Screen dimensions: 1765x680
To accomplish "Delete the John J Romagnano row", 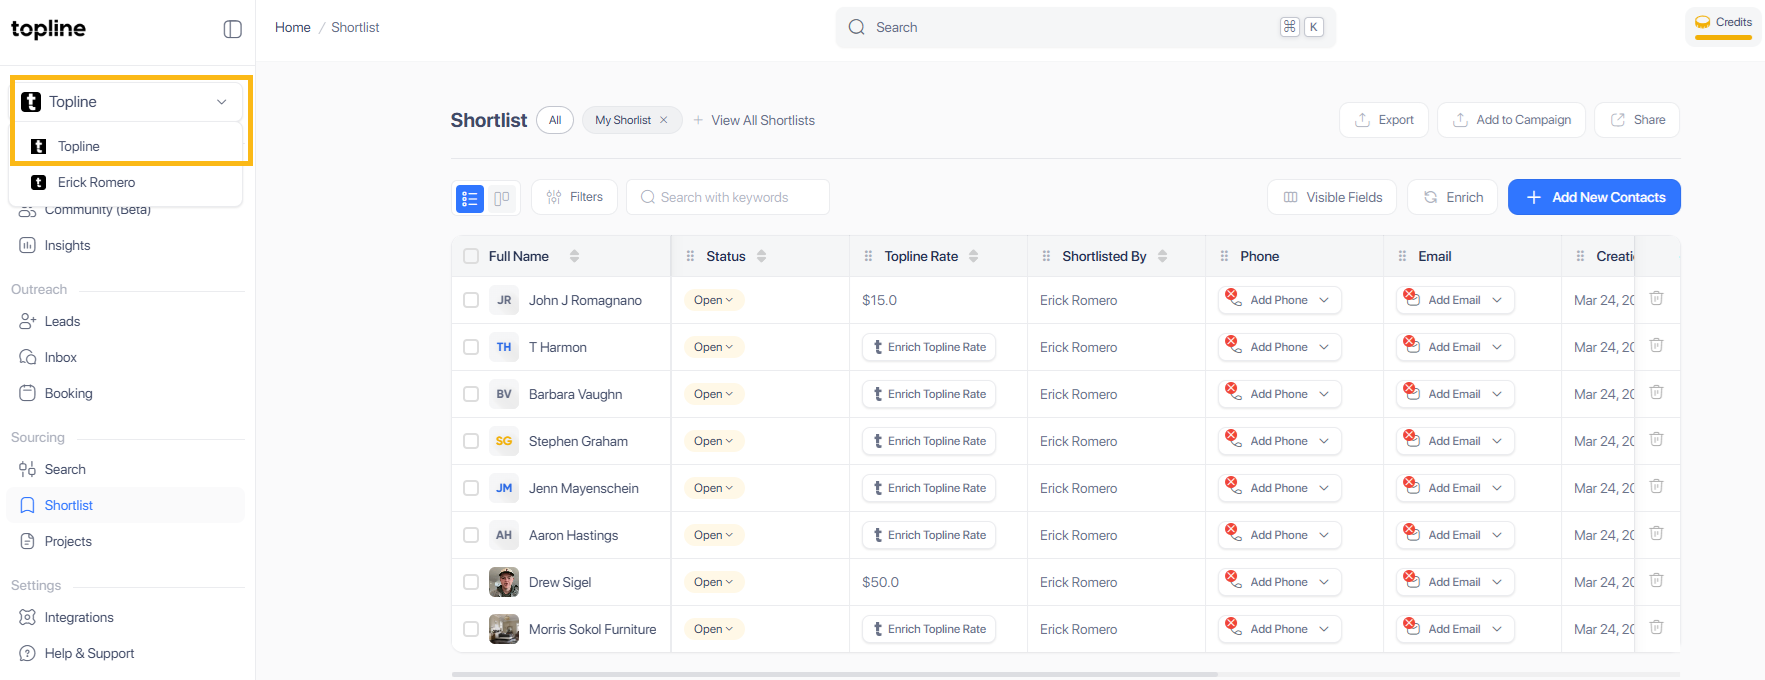I will coord(1656,299).
